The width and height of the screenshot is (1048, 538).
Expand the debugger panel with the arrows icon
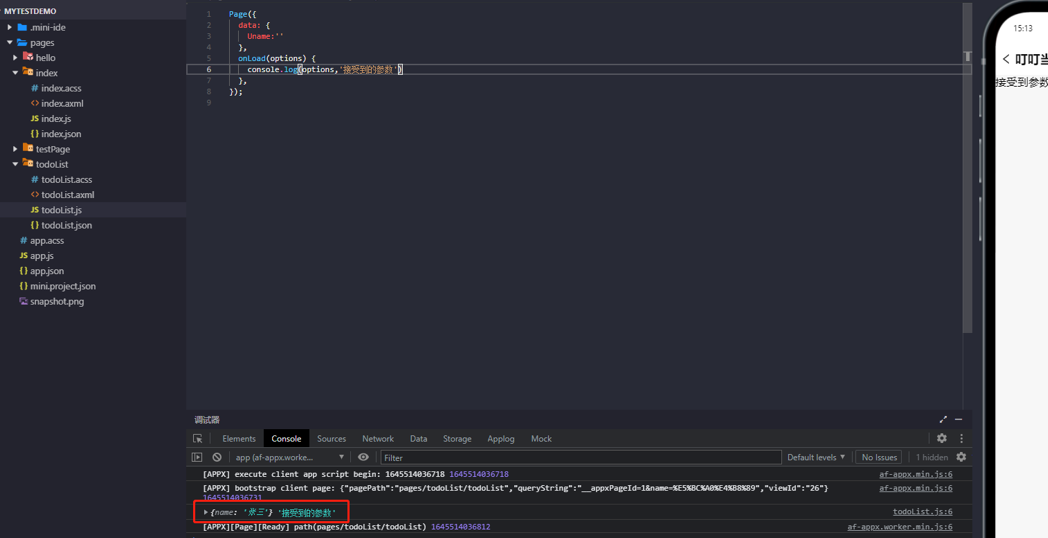point(943,419)
